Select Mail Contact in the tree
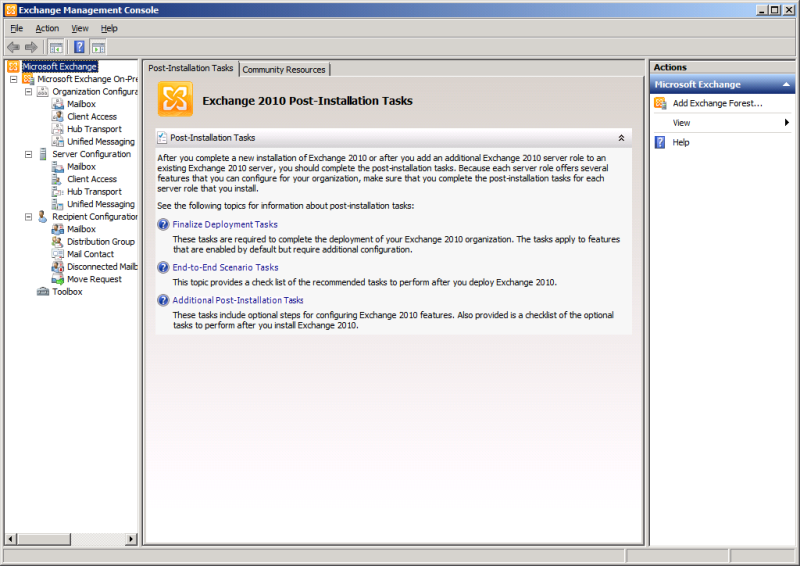 (90, 254)
